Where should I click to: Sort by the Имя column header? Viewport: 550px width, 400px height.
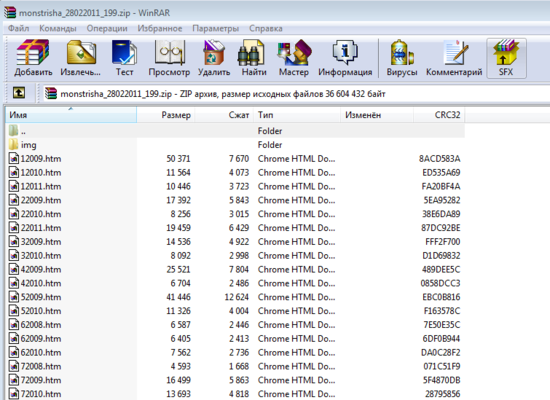tap(71, 115)
